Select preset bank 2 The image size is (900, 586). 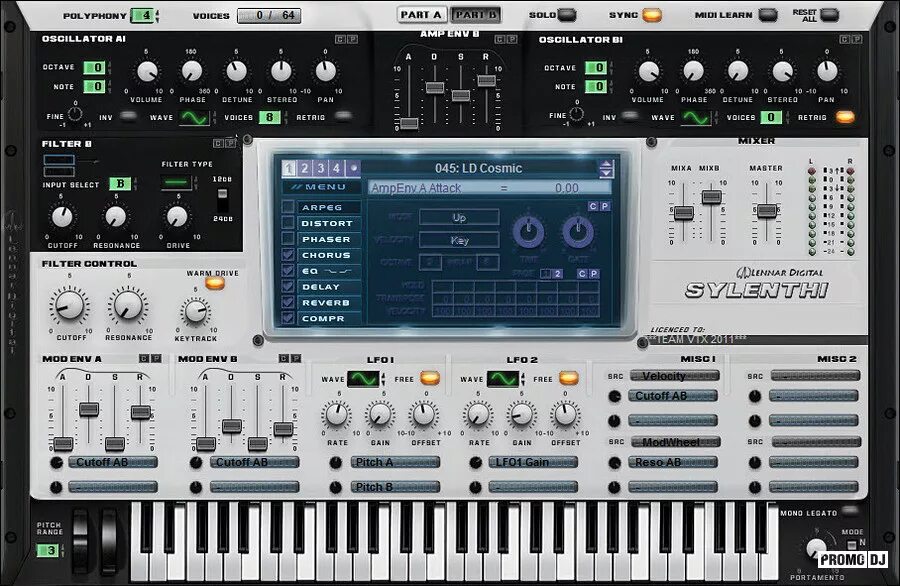pyautogui.click(x=305, y=168)
